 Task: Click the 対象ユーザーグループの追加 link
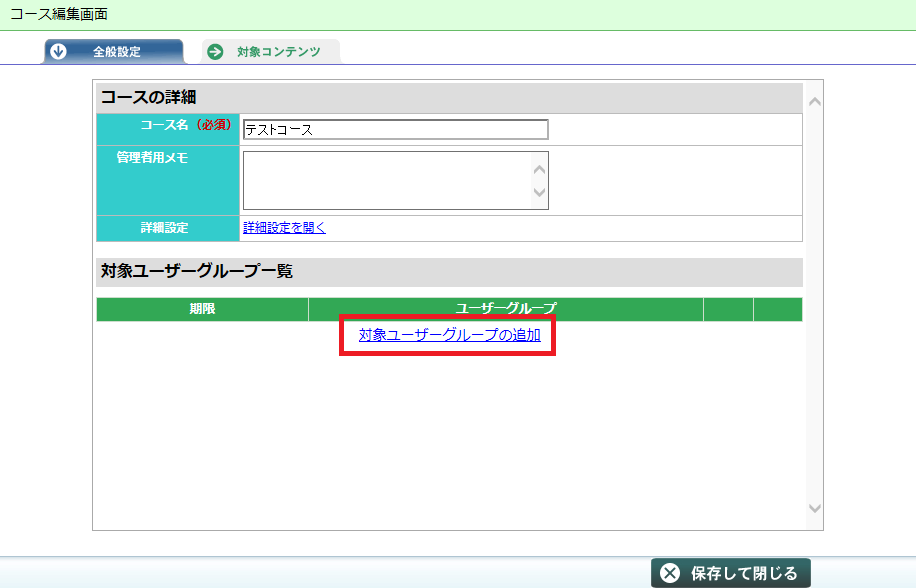[449, 335]
